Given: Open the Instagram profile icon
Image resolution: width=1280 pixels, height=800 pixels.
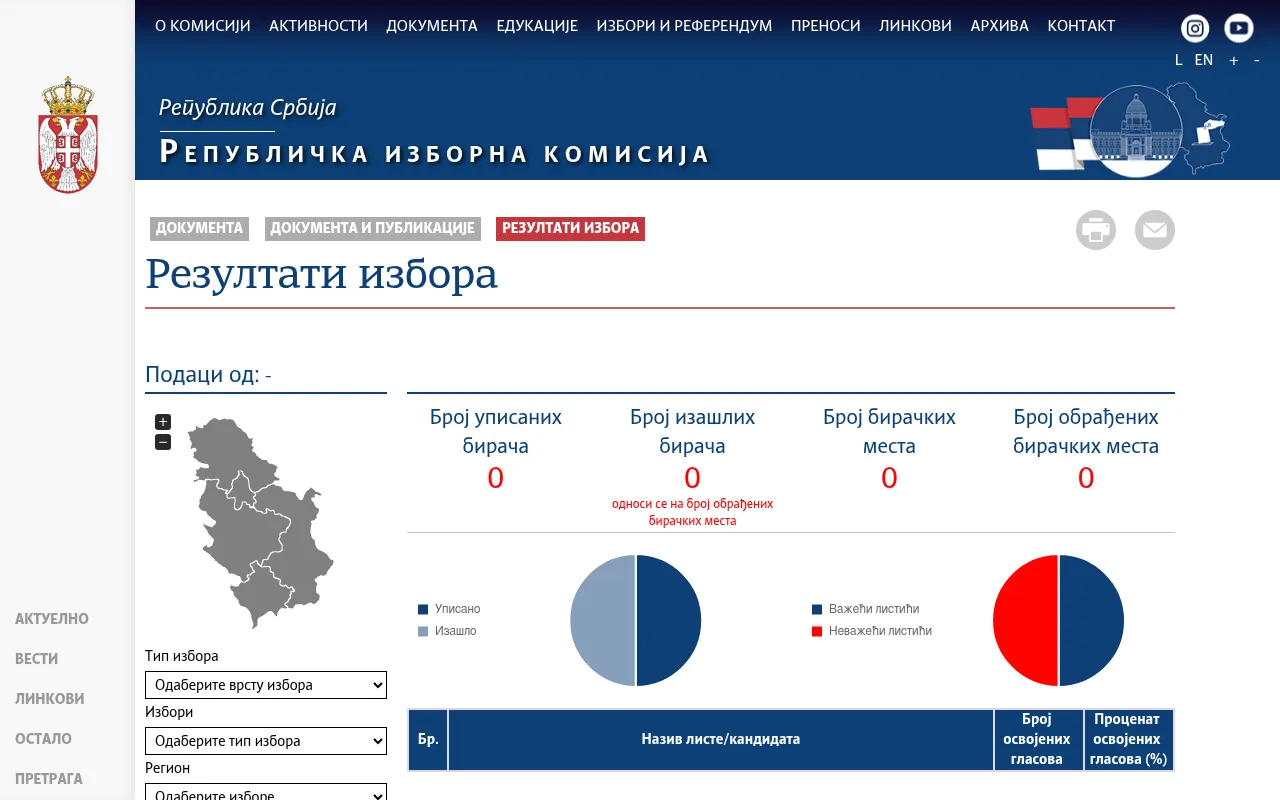Looking at the screenshot, I should [x=1195, y=28].
